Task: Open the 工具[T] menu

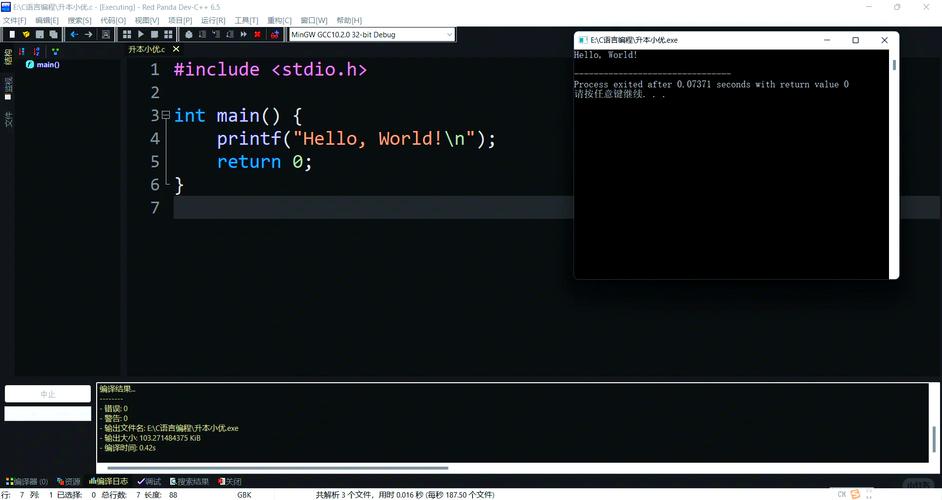Action: pos(246,20)
